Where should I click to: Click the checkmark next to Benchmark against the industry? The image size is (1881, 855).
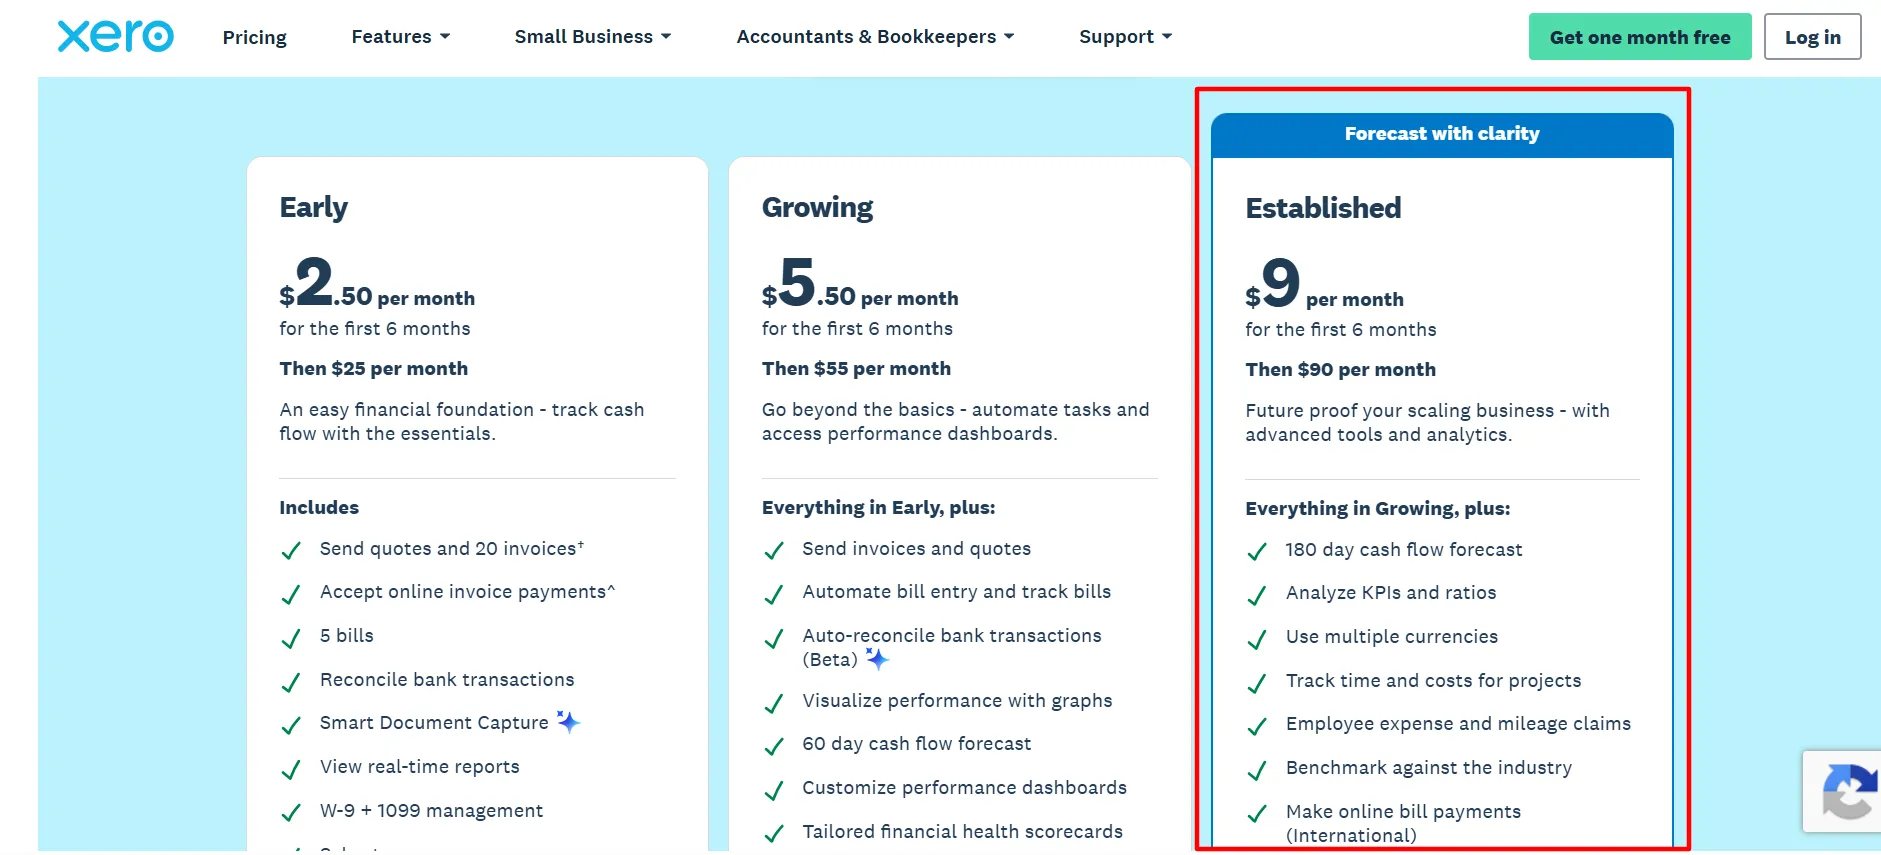click(1257, 770)
